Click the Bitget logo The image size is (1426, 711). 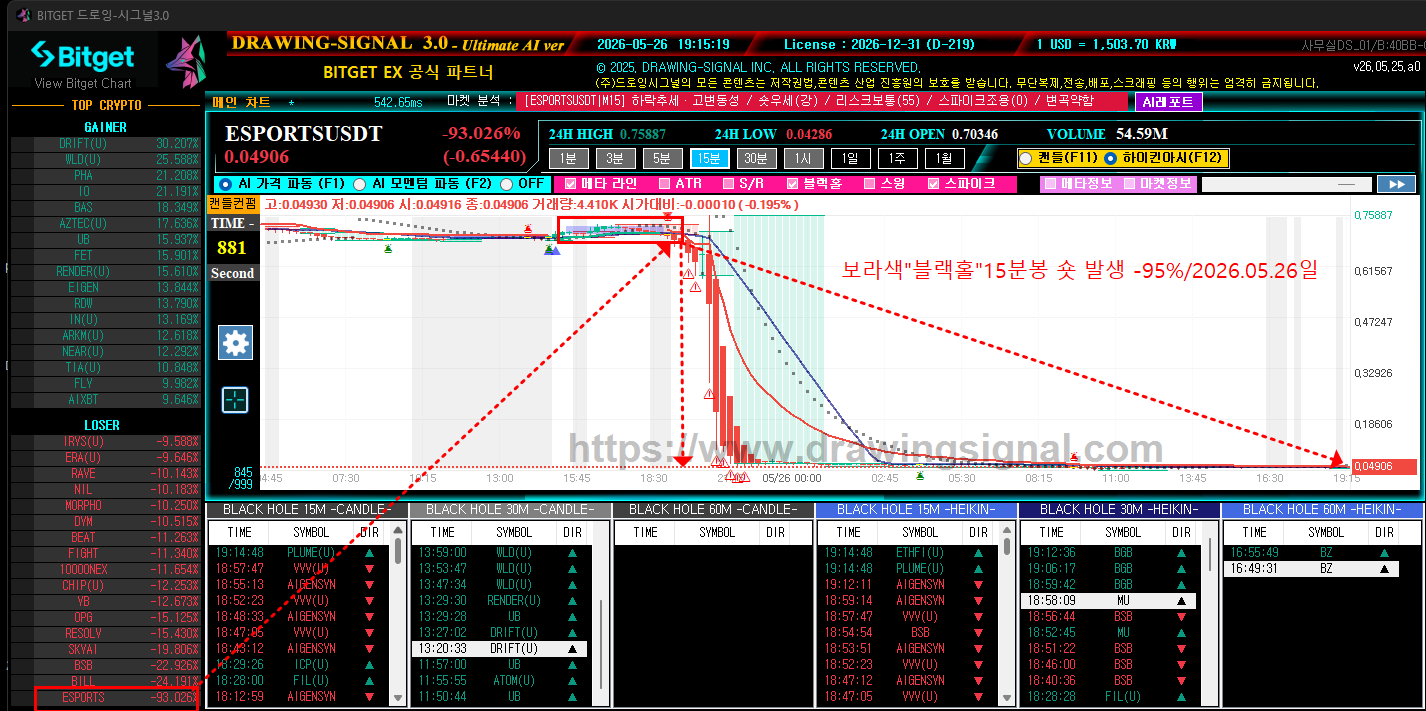coord(82,54)
